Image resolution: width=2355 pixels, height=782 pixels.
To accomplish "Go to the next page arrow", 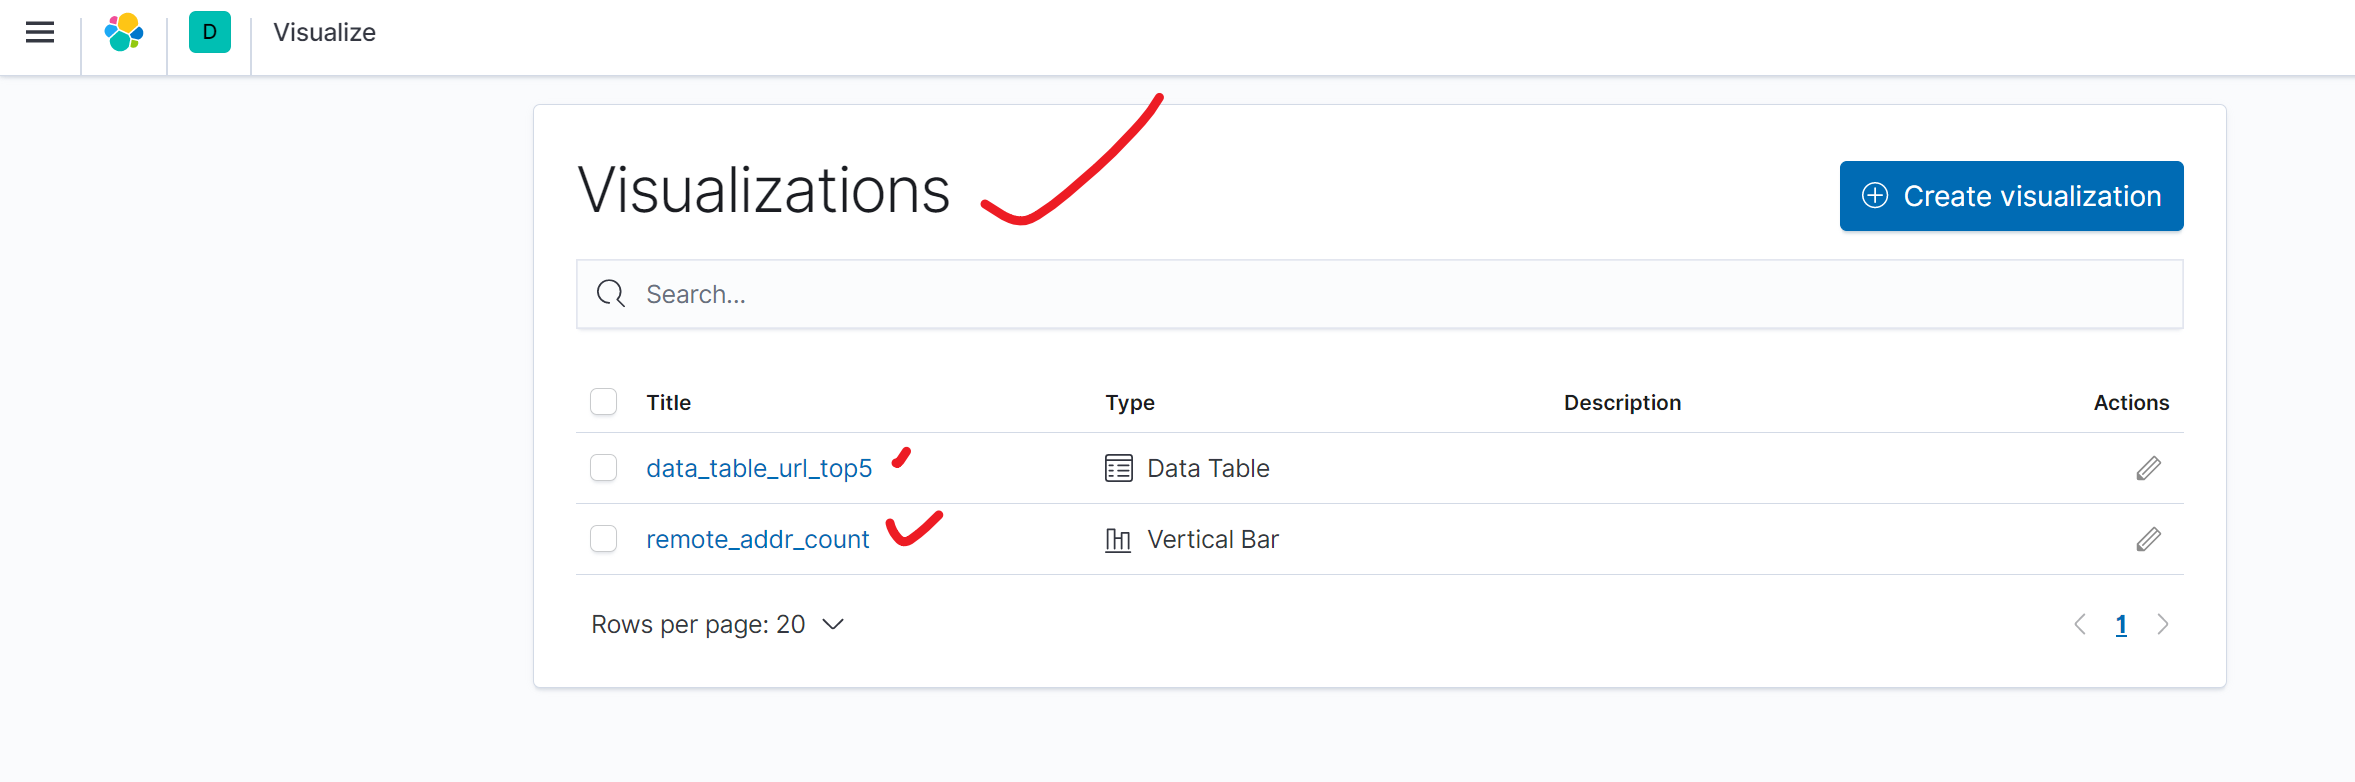I will click(x=2163, y=625).
